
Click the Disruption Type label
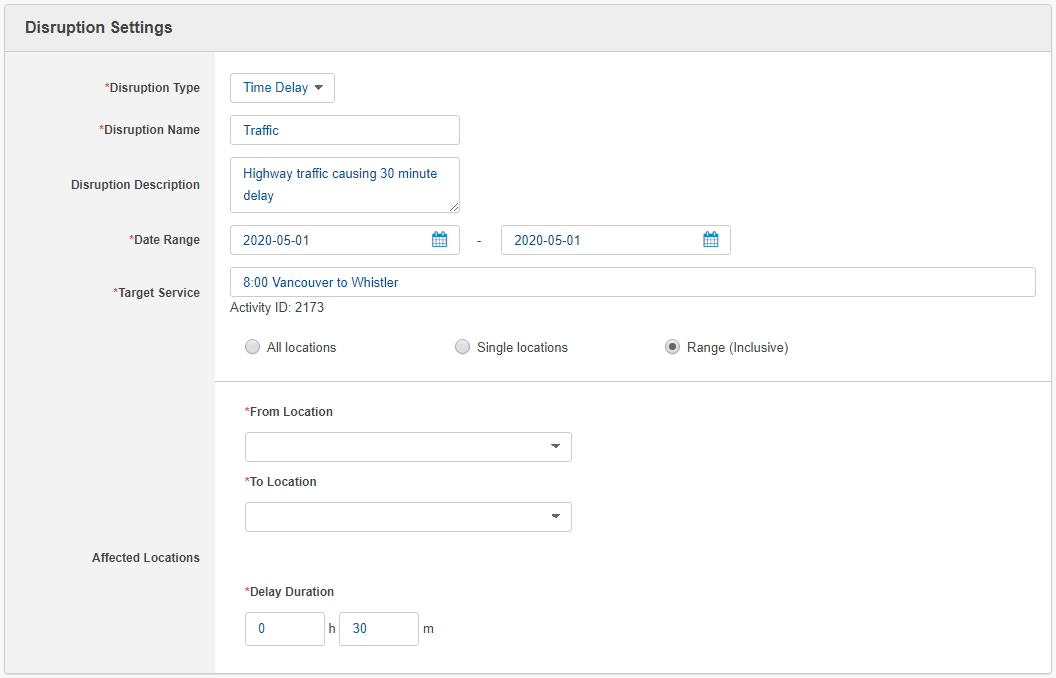(x=152, y=88)
